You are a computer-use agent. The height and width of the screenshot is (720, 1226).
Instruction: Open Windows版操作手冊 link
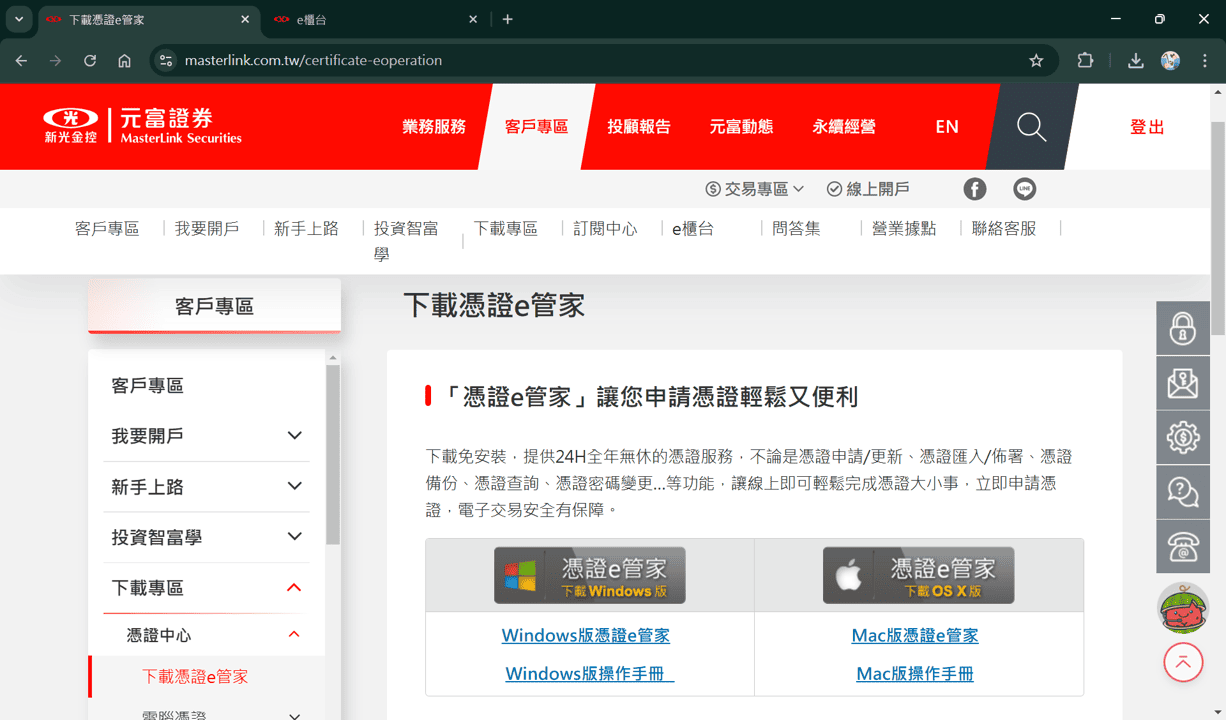point(590,674)
